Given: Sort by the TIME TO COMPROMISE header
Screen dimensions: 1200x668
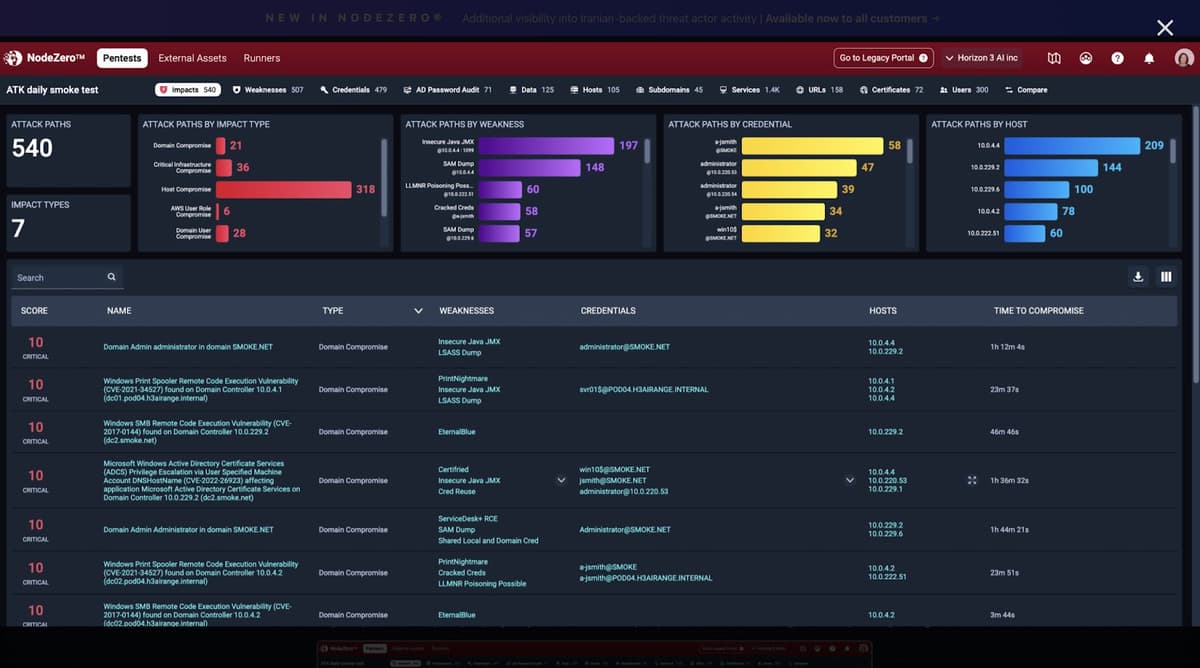Looking at the screenshot, I should 1038,311.
